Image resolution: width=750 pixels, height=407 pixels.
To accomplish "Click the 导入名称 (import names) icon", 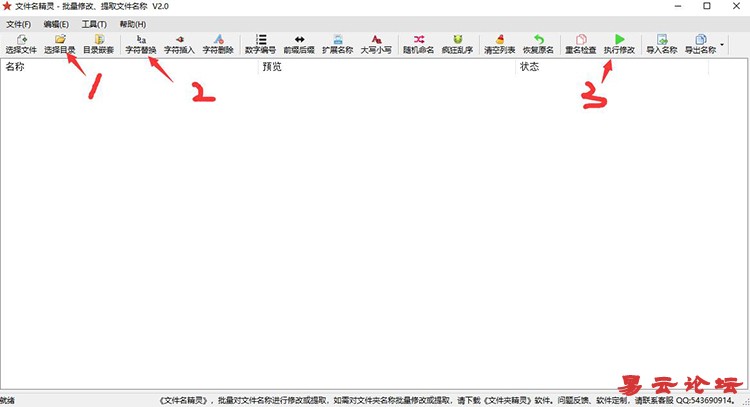I will pos(662,44).
